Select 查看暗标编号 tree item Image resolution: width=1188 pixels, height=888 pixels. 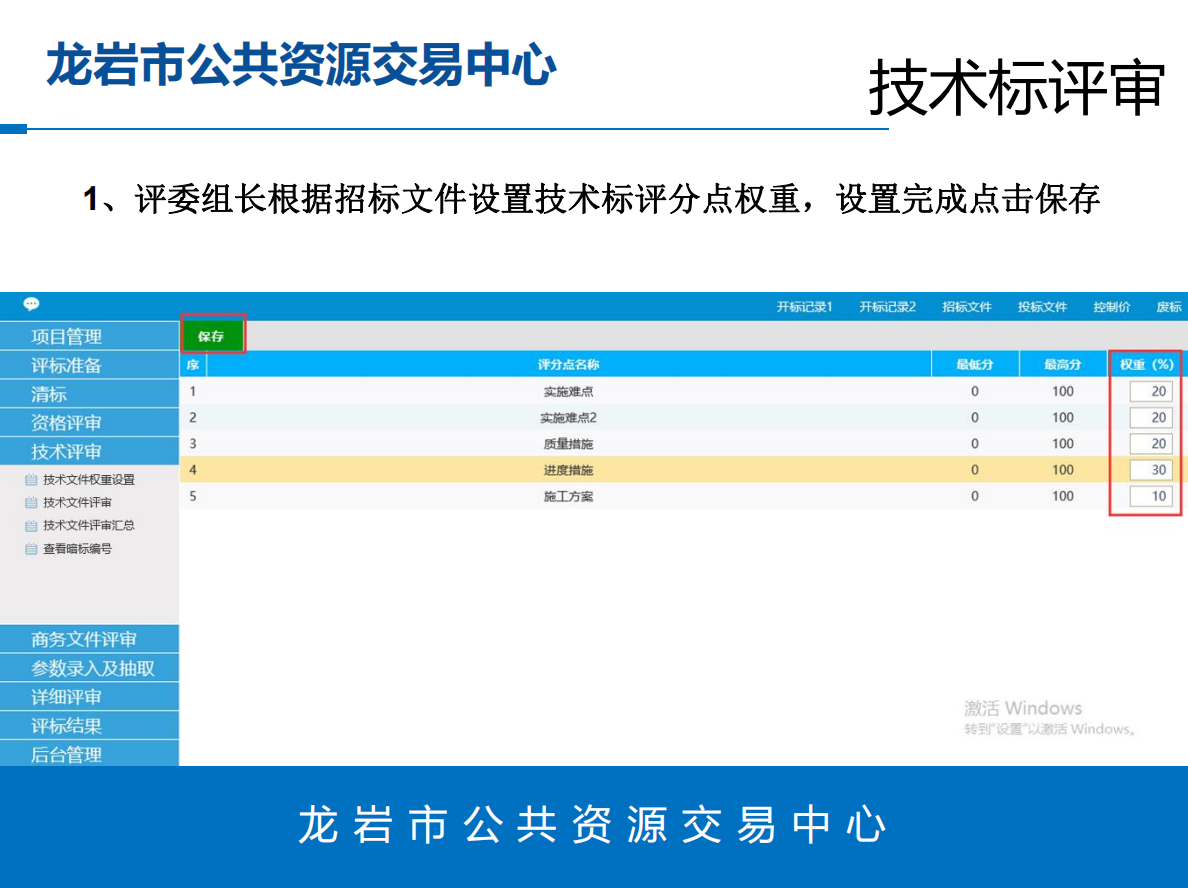click(77, 549)
